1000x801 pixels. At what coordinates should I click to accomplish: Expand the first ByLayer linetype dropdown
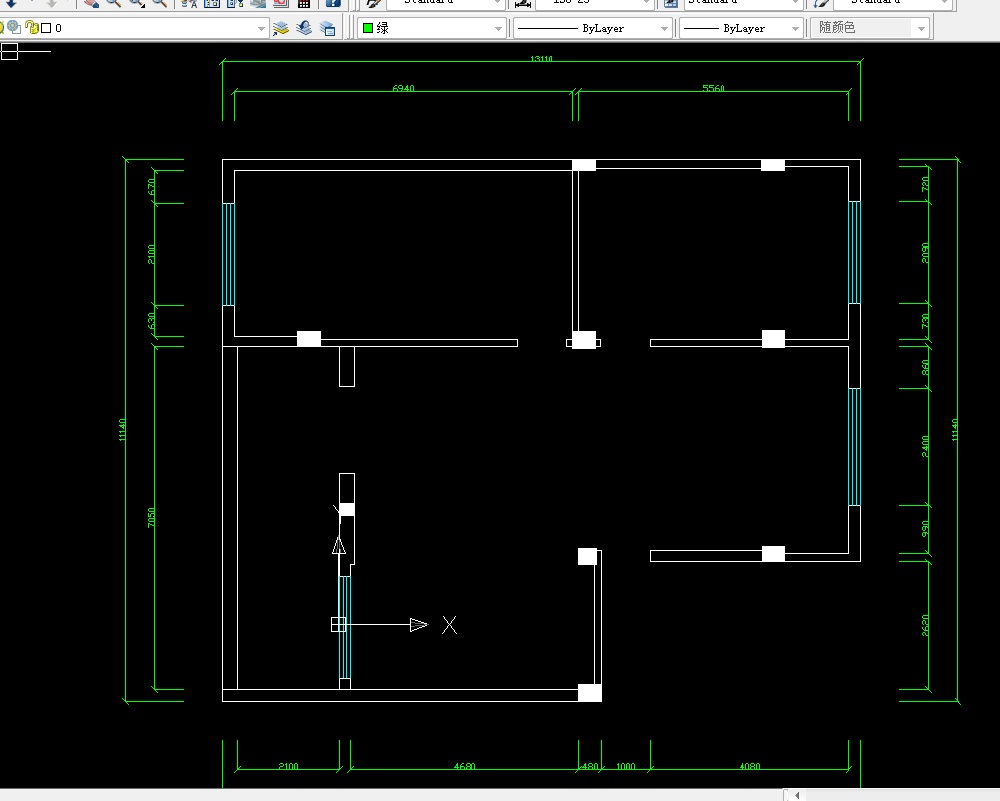(664, 29)
